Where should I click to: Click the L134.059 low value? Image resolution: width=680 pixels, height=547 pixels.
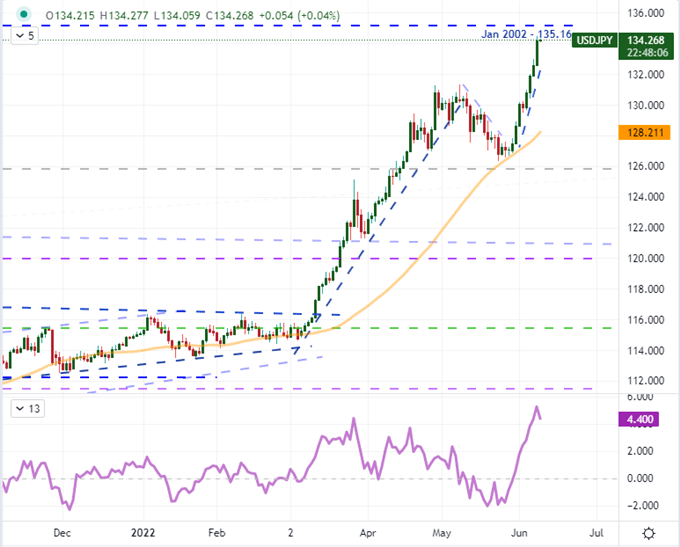177,16
